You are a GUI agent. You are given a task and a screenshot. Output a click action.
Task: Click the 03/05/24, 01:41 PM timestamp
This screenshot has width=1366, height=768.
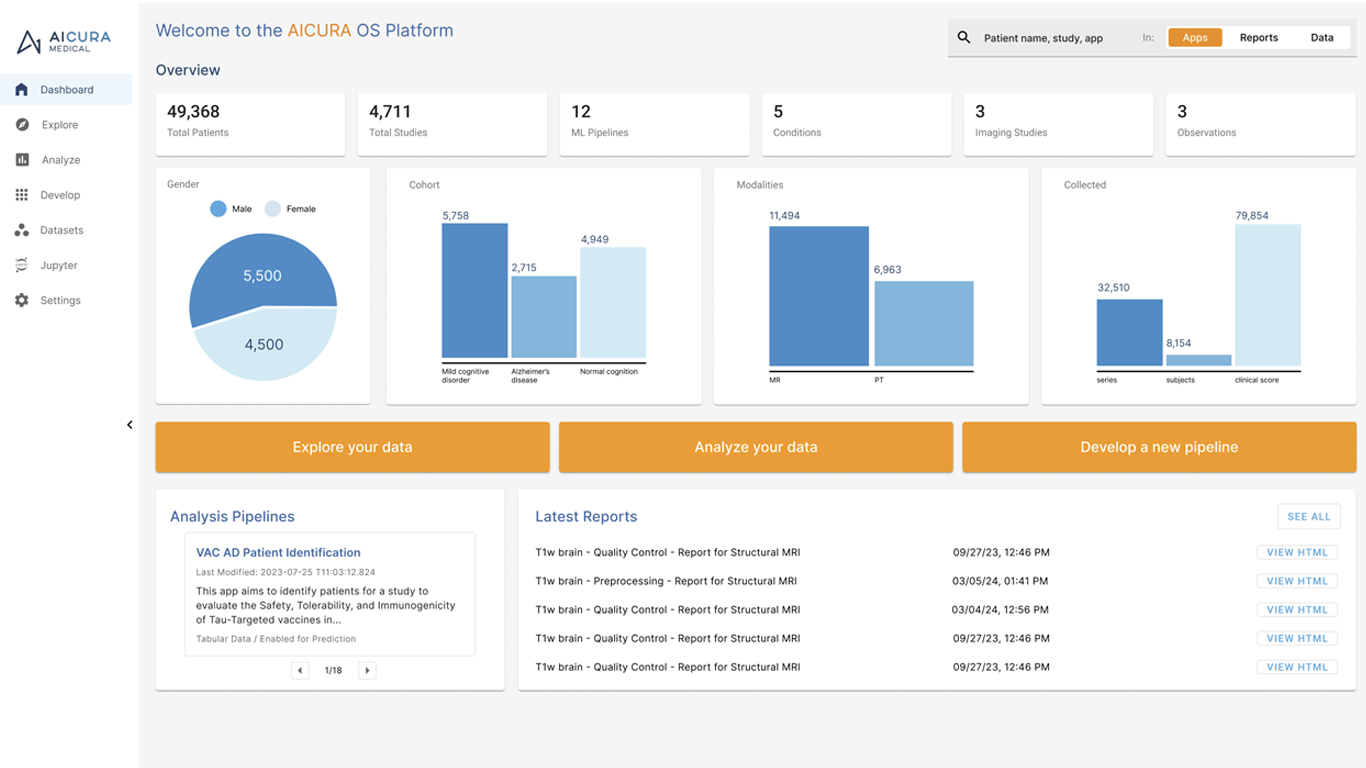click(x=1001, y=581)
